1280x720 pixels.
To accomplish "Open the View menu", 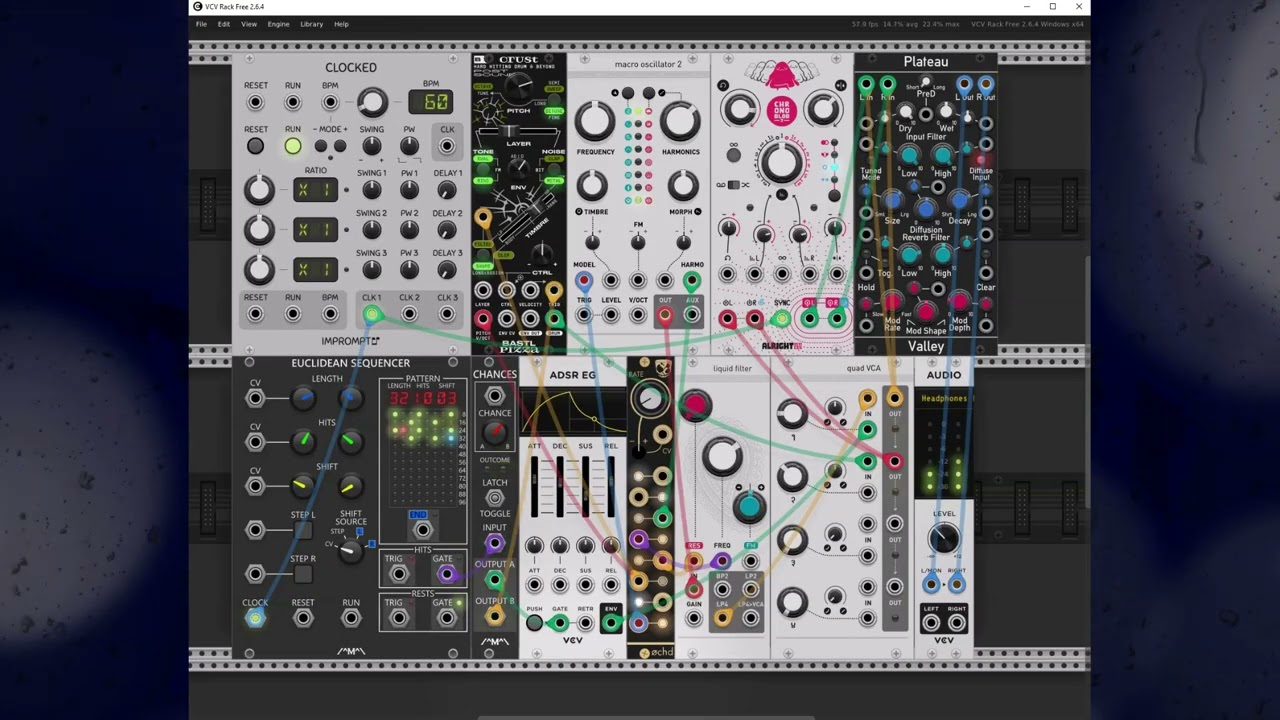I will (x=249, y=24).
